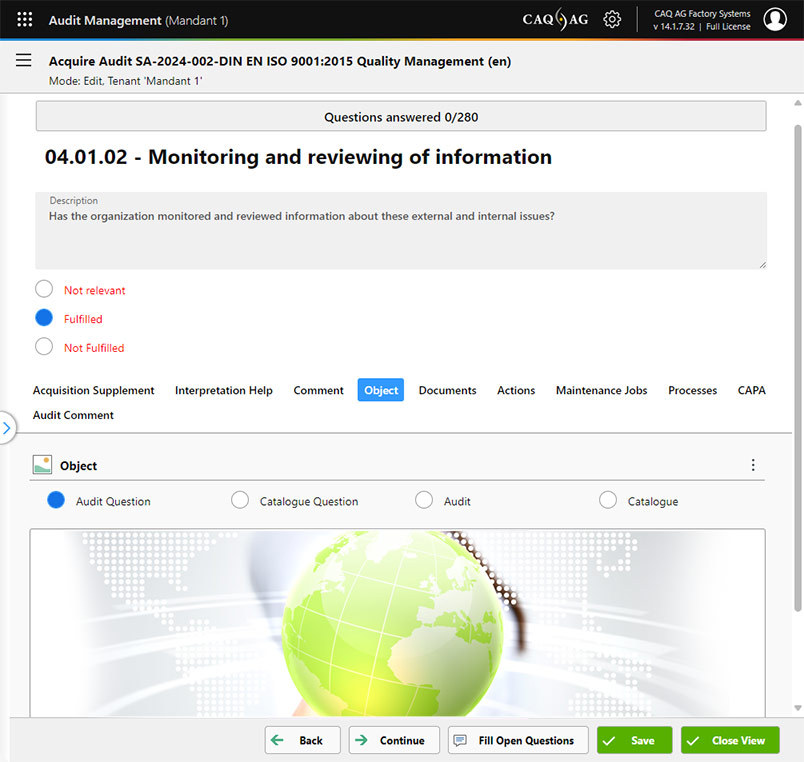Viewport: 804px width, 762px height.
Task: Select the Audit radio button
Action: click(424, 501)
